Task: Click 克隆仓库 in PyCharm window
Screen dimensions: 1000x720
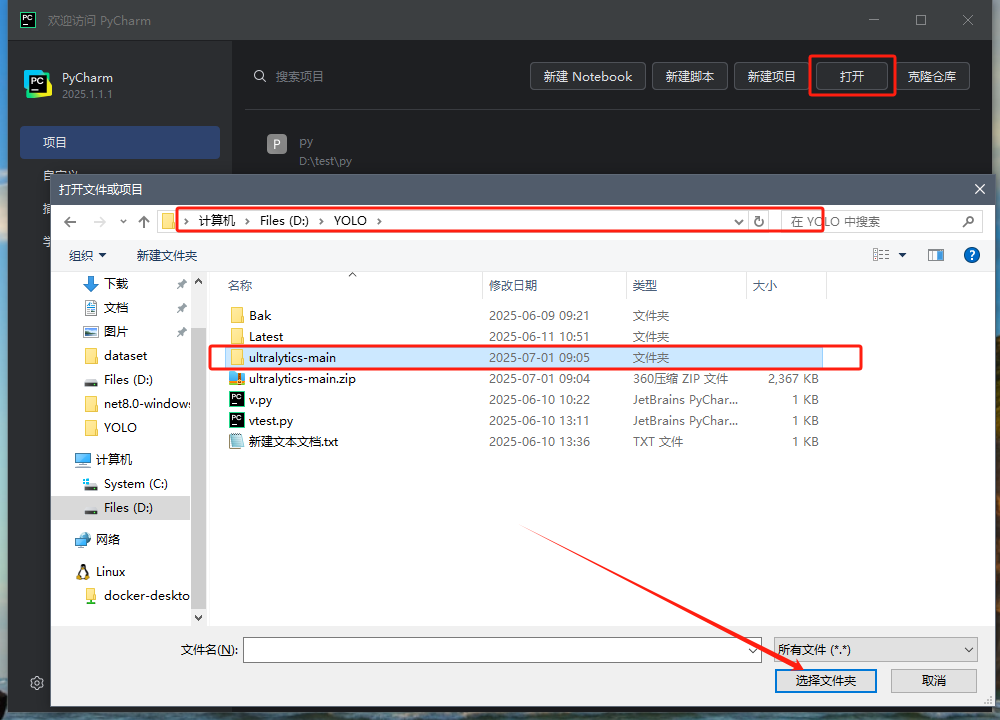Action: click(x=932, y=77)
